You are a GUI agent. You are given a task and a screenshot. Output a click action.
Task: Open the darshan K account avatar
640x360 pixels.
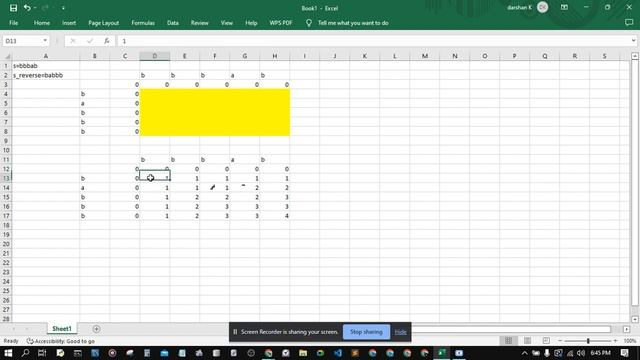pyautogui.click(x=542, y=7)
